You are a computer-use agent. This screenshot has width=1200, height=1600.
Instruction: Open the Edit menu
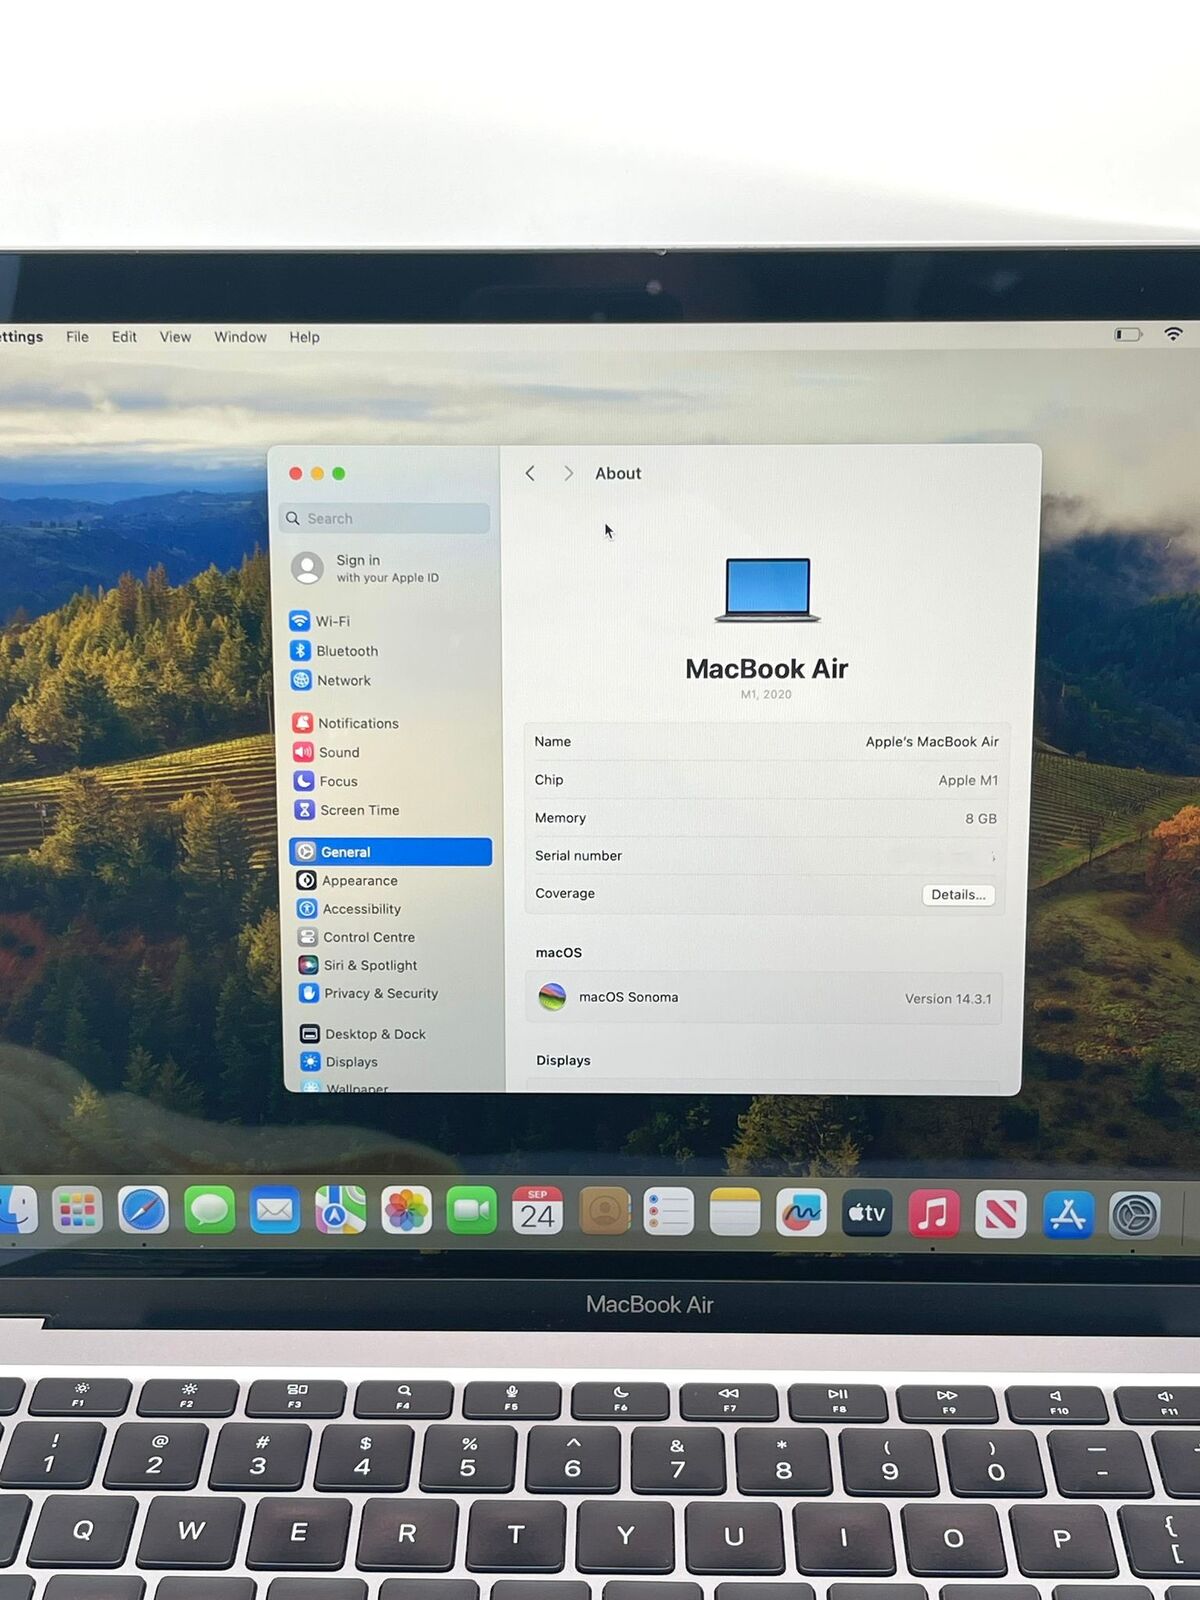point(124,337)
